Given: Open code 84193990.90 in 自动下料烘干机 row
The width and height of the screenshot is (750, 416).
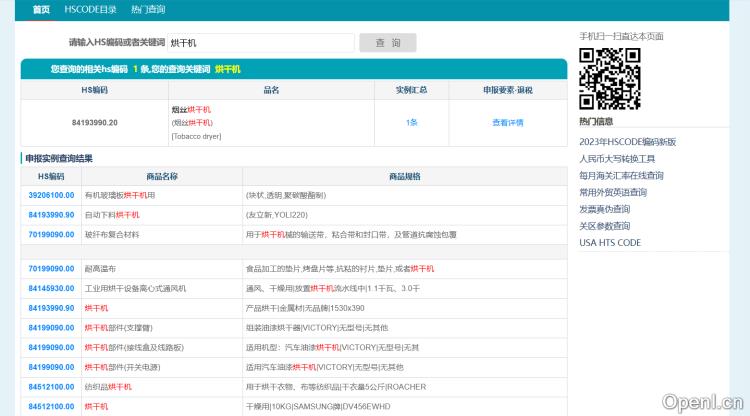Looking at the screenshot, I should (51, 215).
